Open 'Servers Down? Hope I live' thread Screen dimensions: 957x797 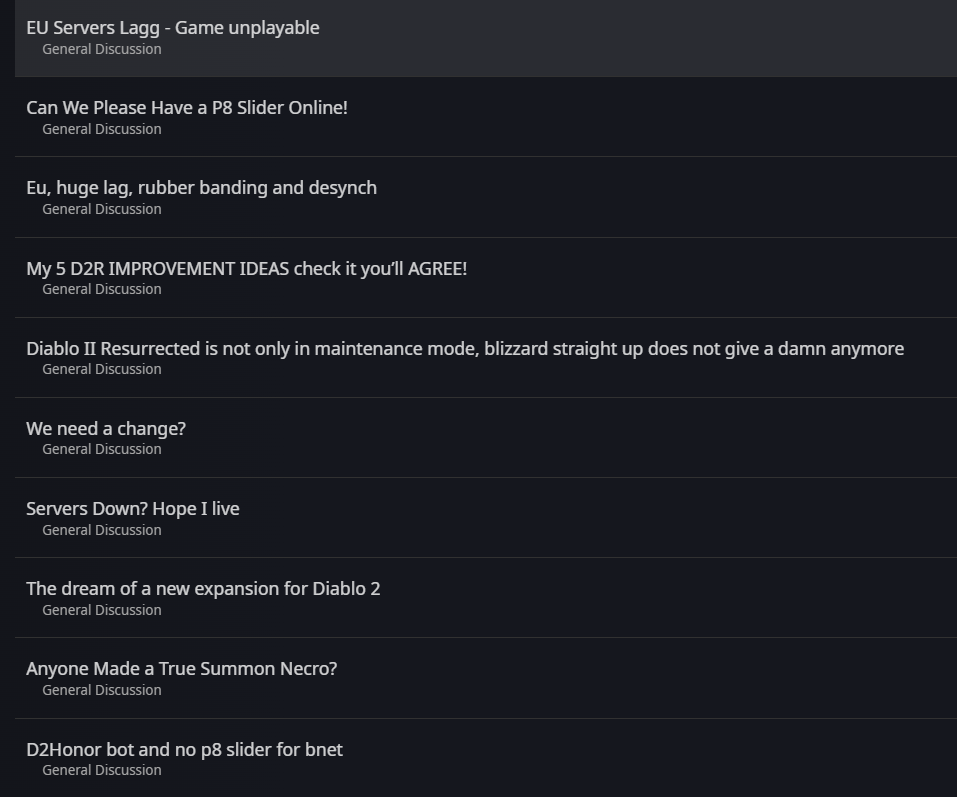click(x=133, y=508)
